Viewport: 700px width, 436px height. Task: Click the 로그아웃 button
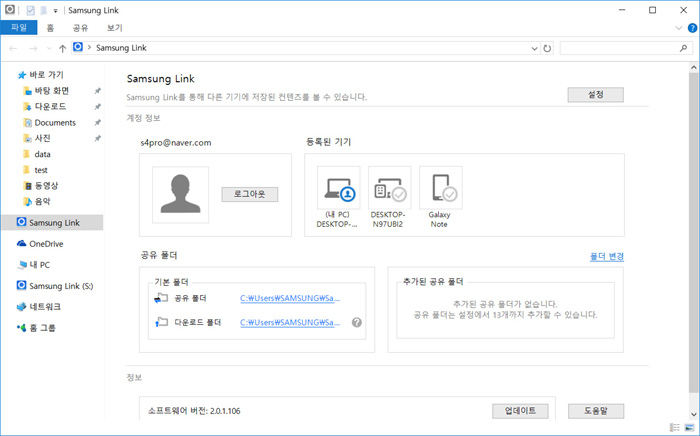point(250,194)
